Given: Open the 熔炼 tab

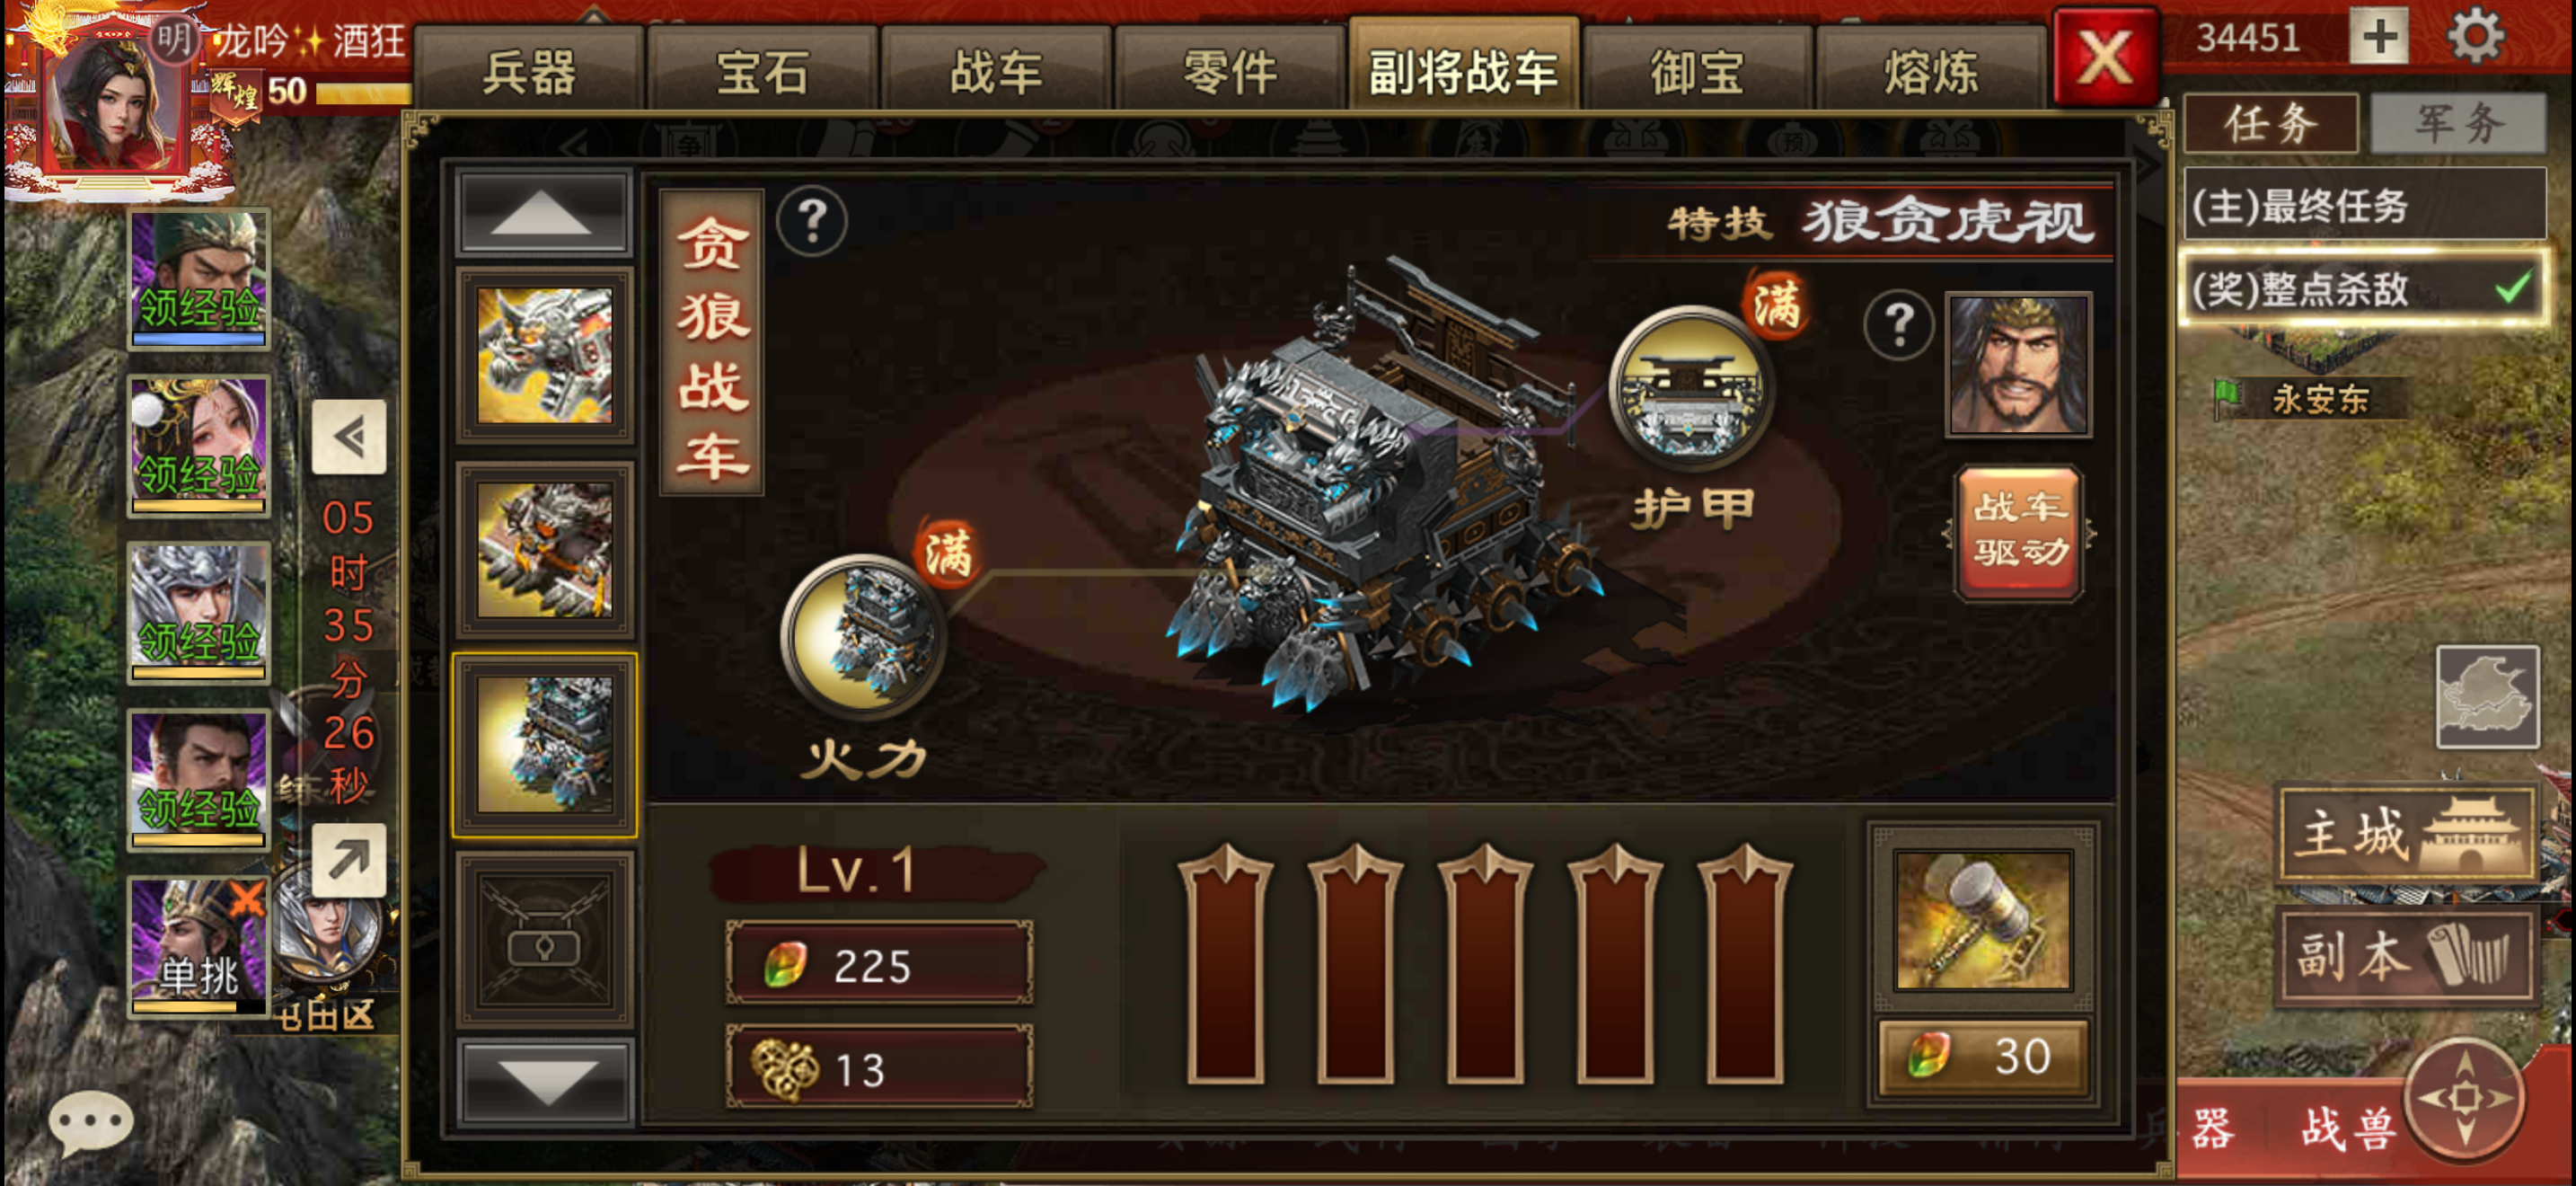Looking at the screenshot, I should (x=1930, y=72).
